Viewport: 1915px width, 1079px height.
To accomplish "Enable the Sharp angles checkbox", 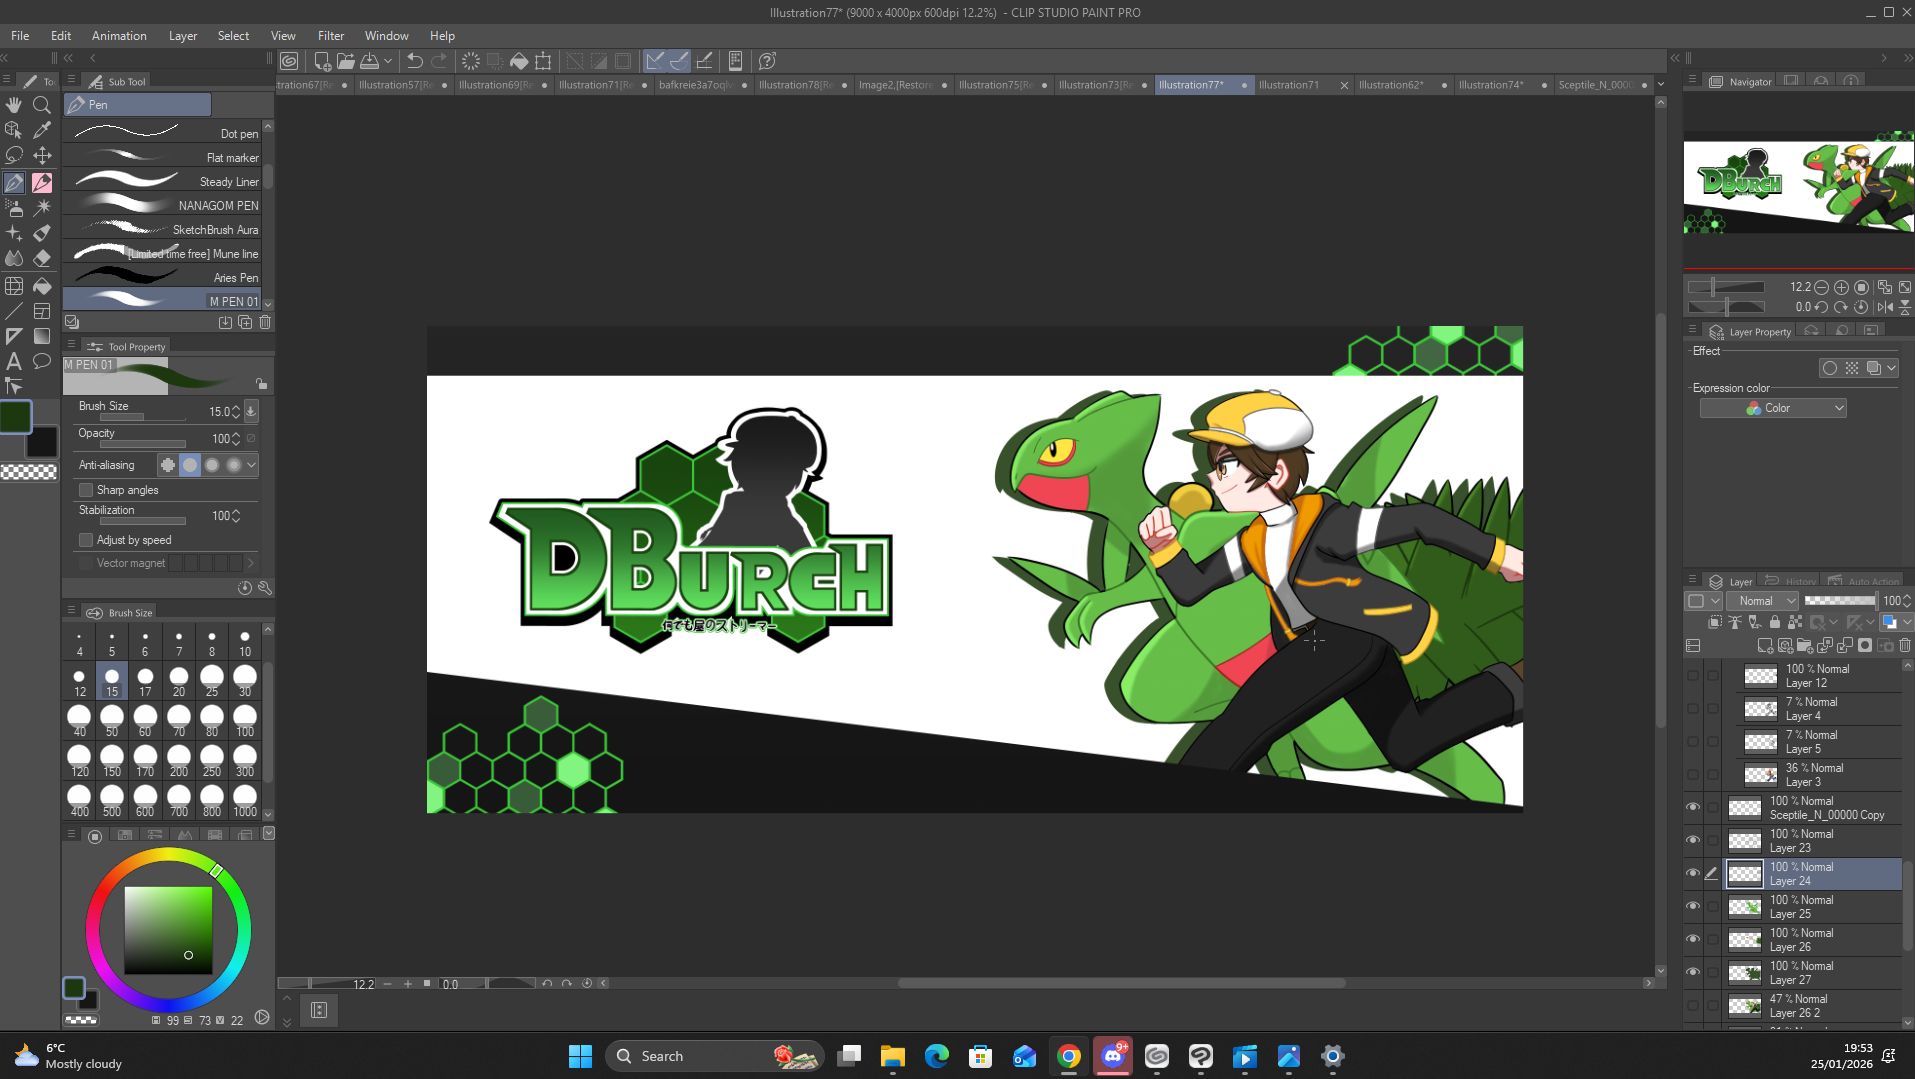I will click(86, 490).
